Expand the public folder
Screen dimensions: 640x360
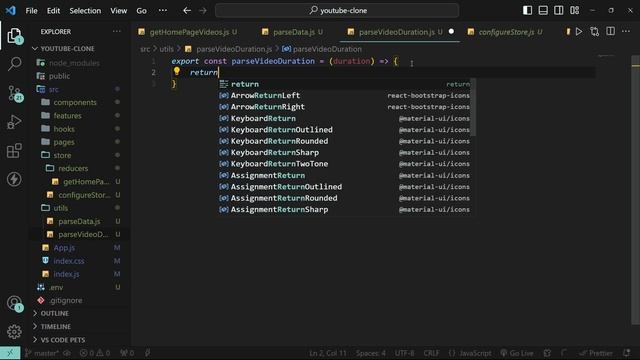click(59, 76)
